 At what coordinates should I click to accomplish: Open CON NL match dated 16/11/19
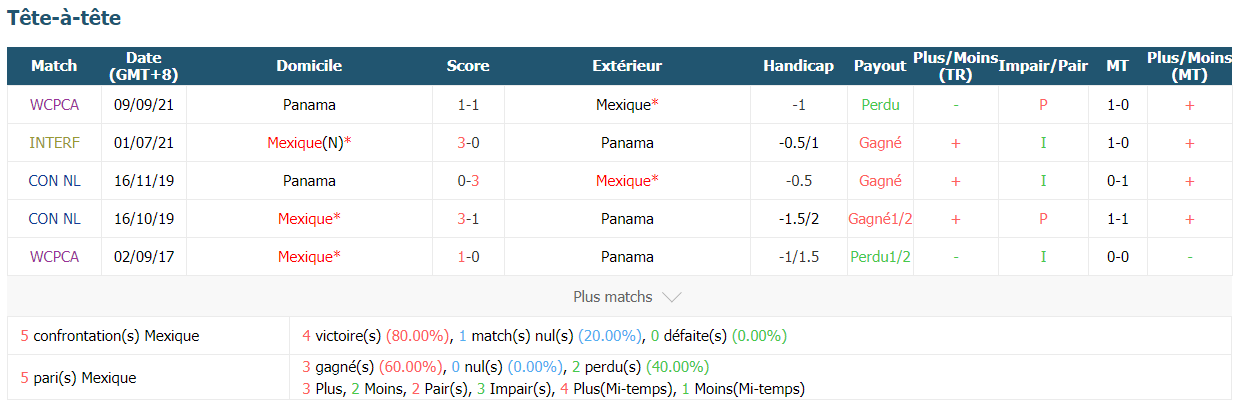coord(54,181)
